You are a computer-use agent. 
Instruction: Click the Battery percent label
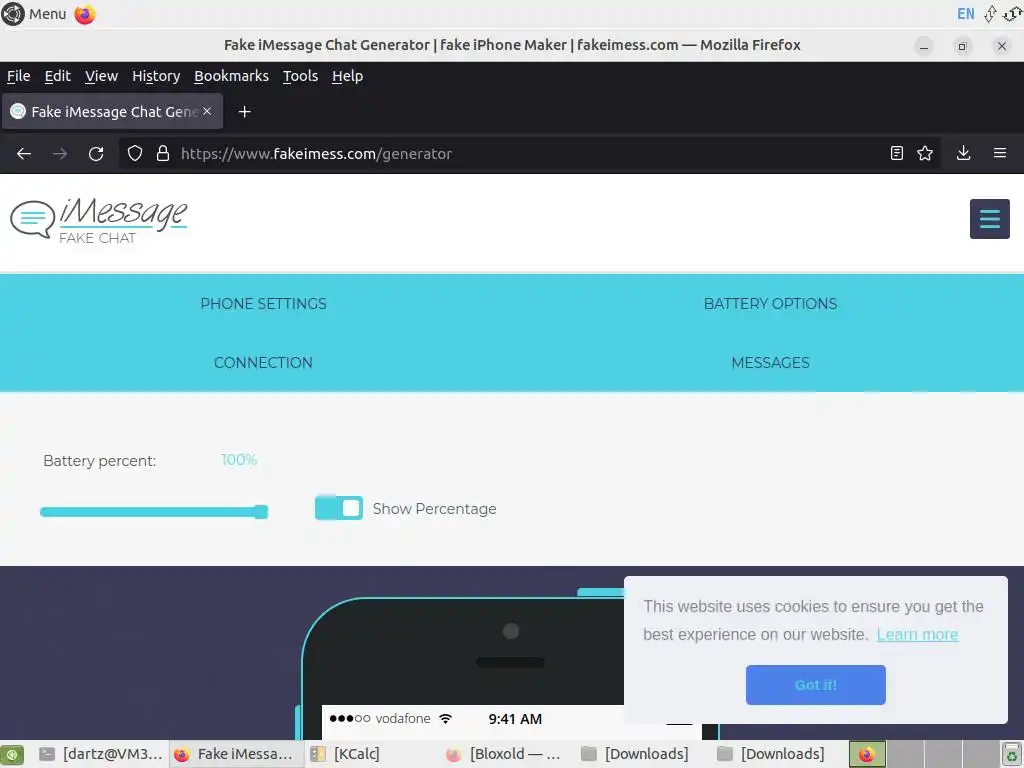tap(100, 461)
